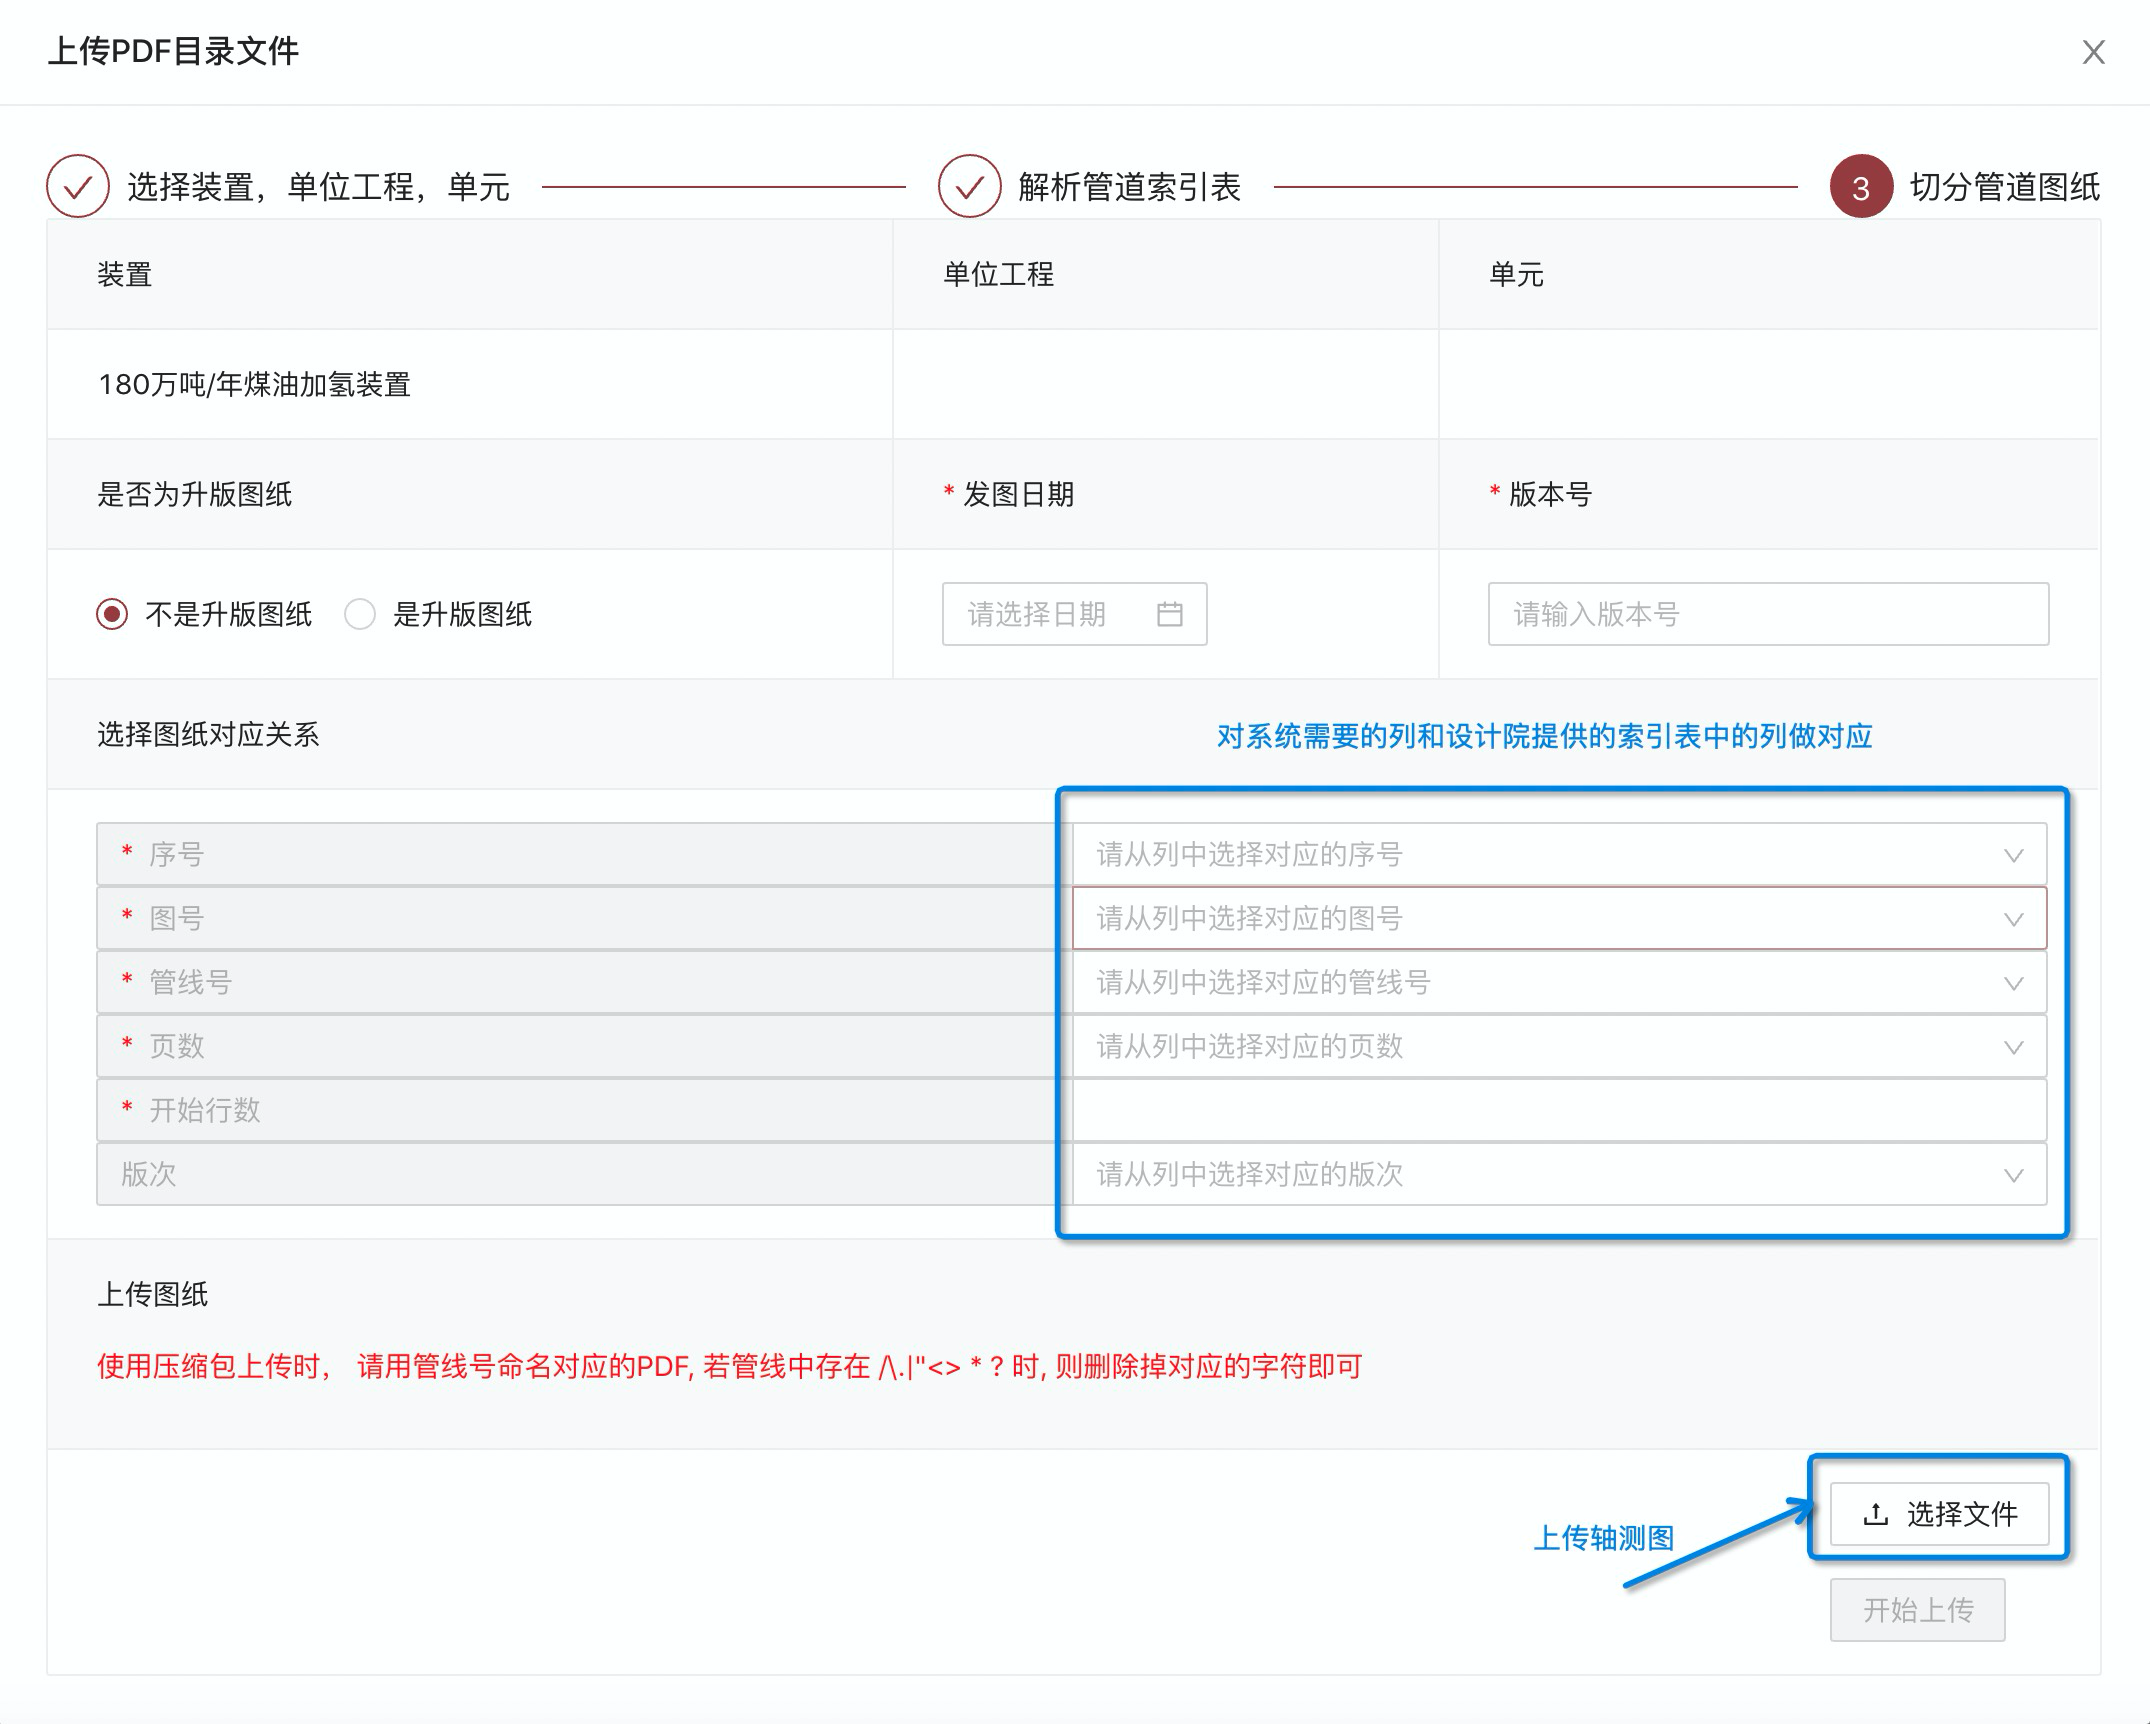Click the 请选择日期 date field

(x=1074, y=614)
